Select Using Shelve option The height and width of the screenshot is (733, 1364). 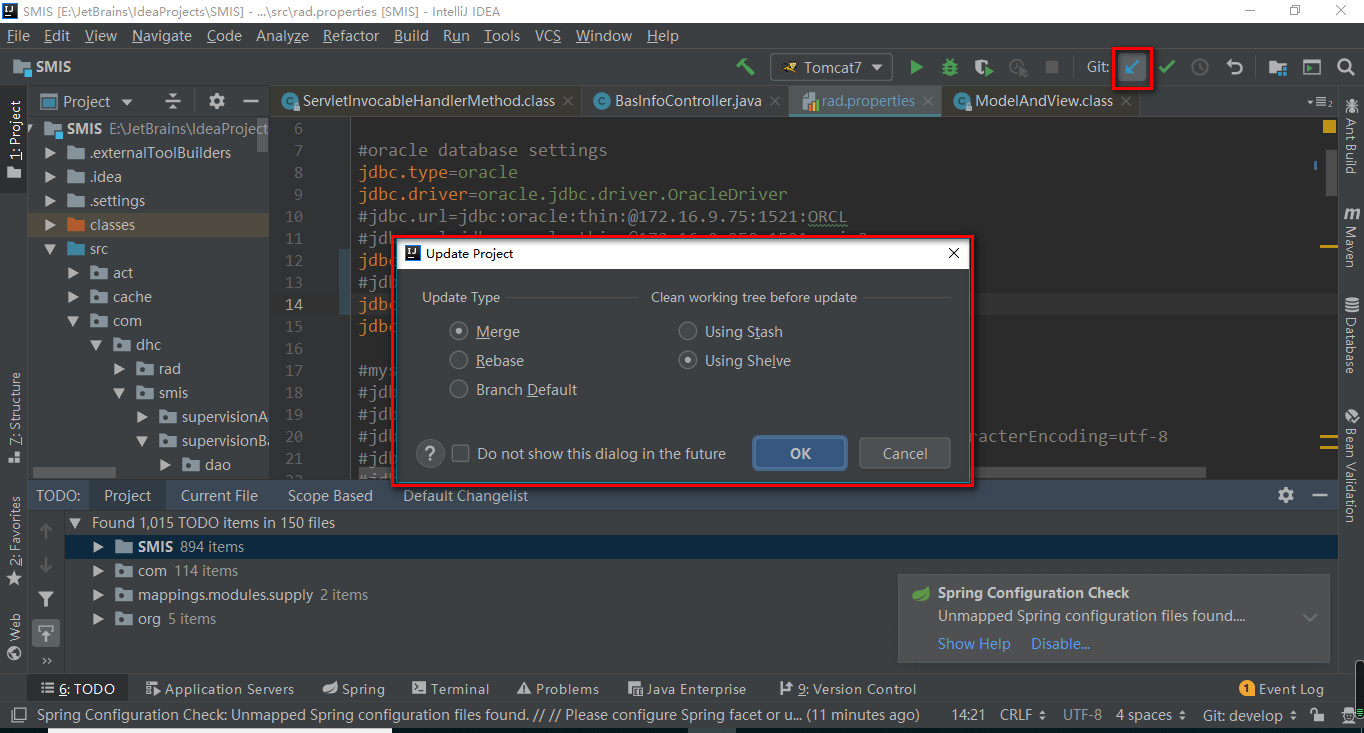[688, 360]
